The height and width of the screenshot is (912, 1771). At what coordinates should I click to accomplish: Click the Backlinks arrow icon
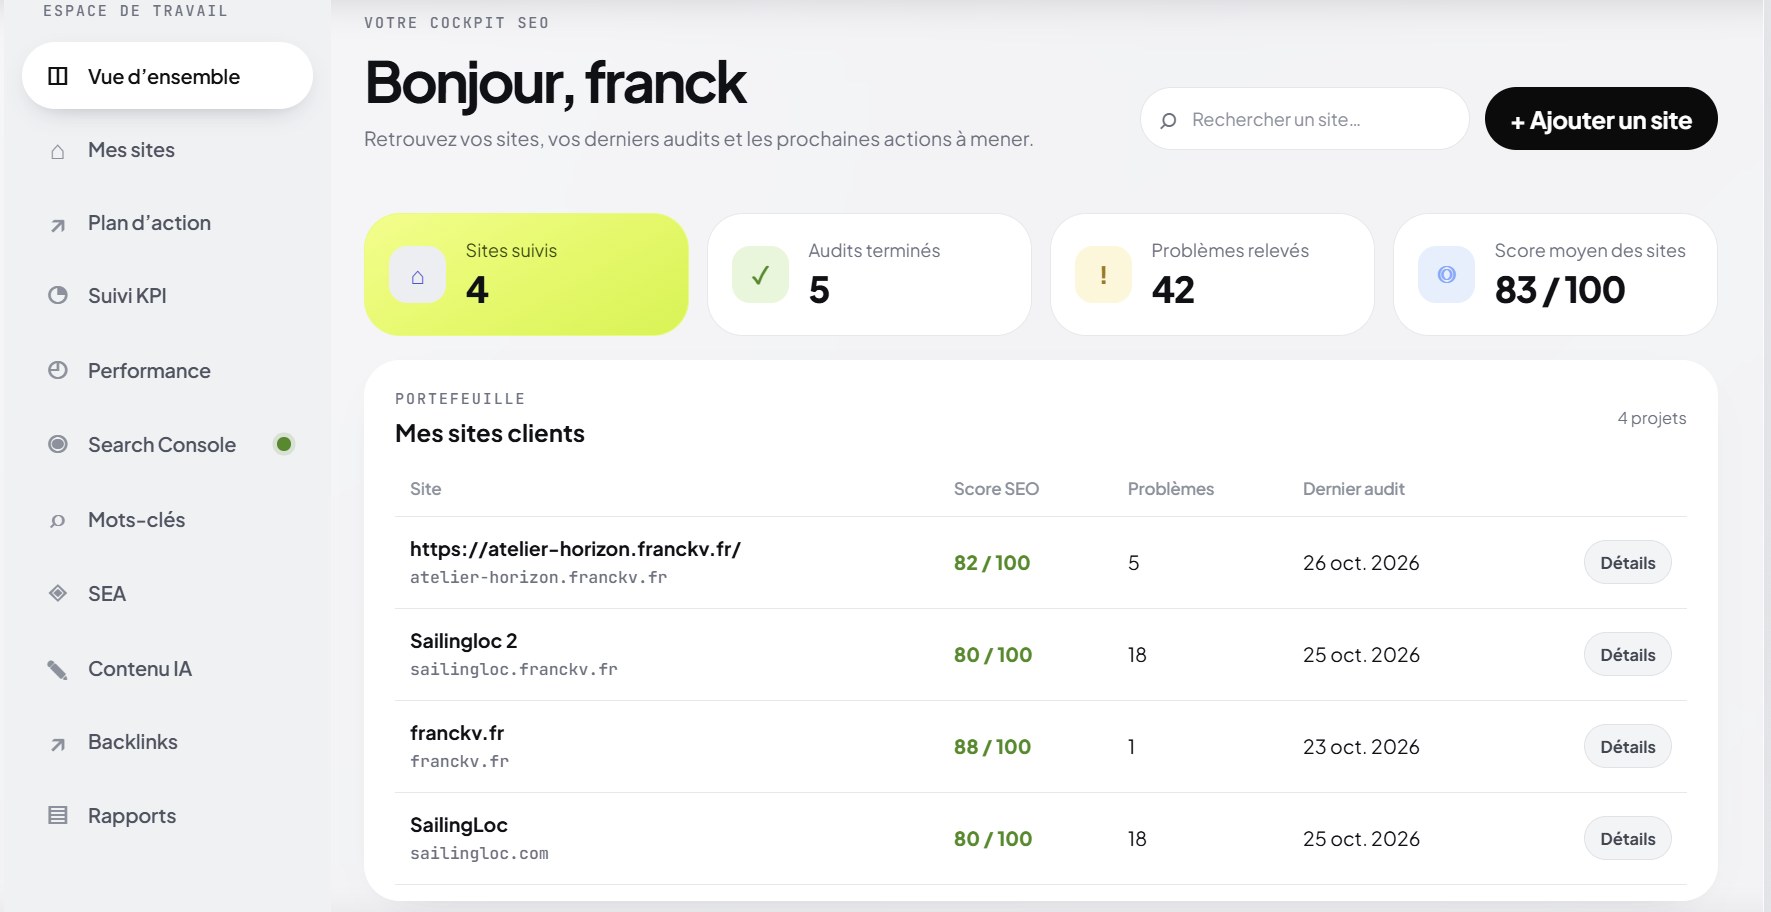click(x=58, y=744)
